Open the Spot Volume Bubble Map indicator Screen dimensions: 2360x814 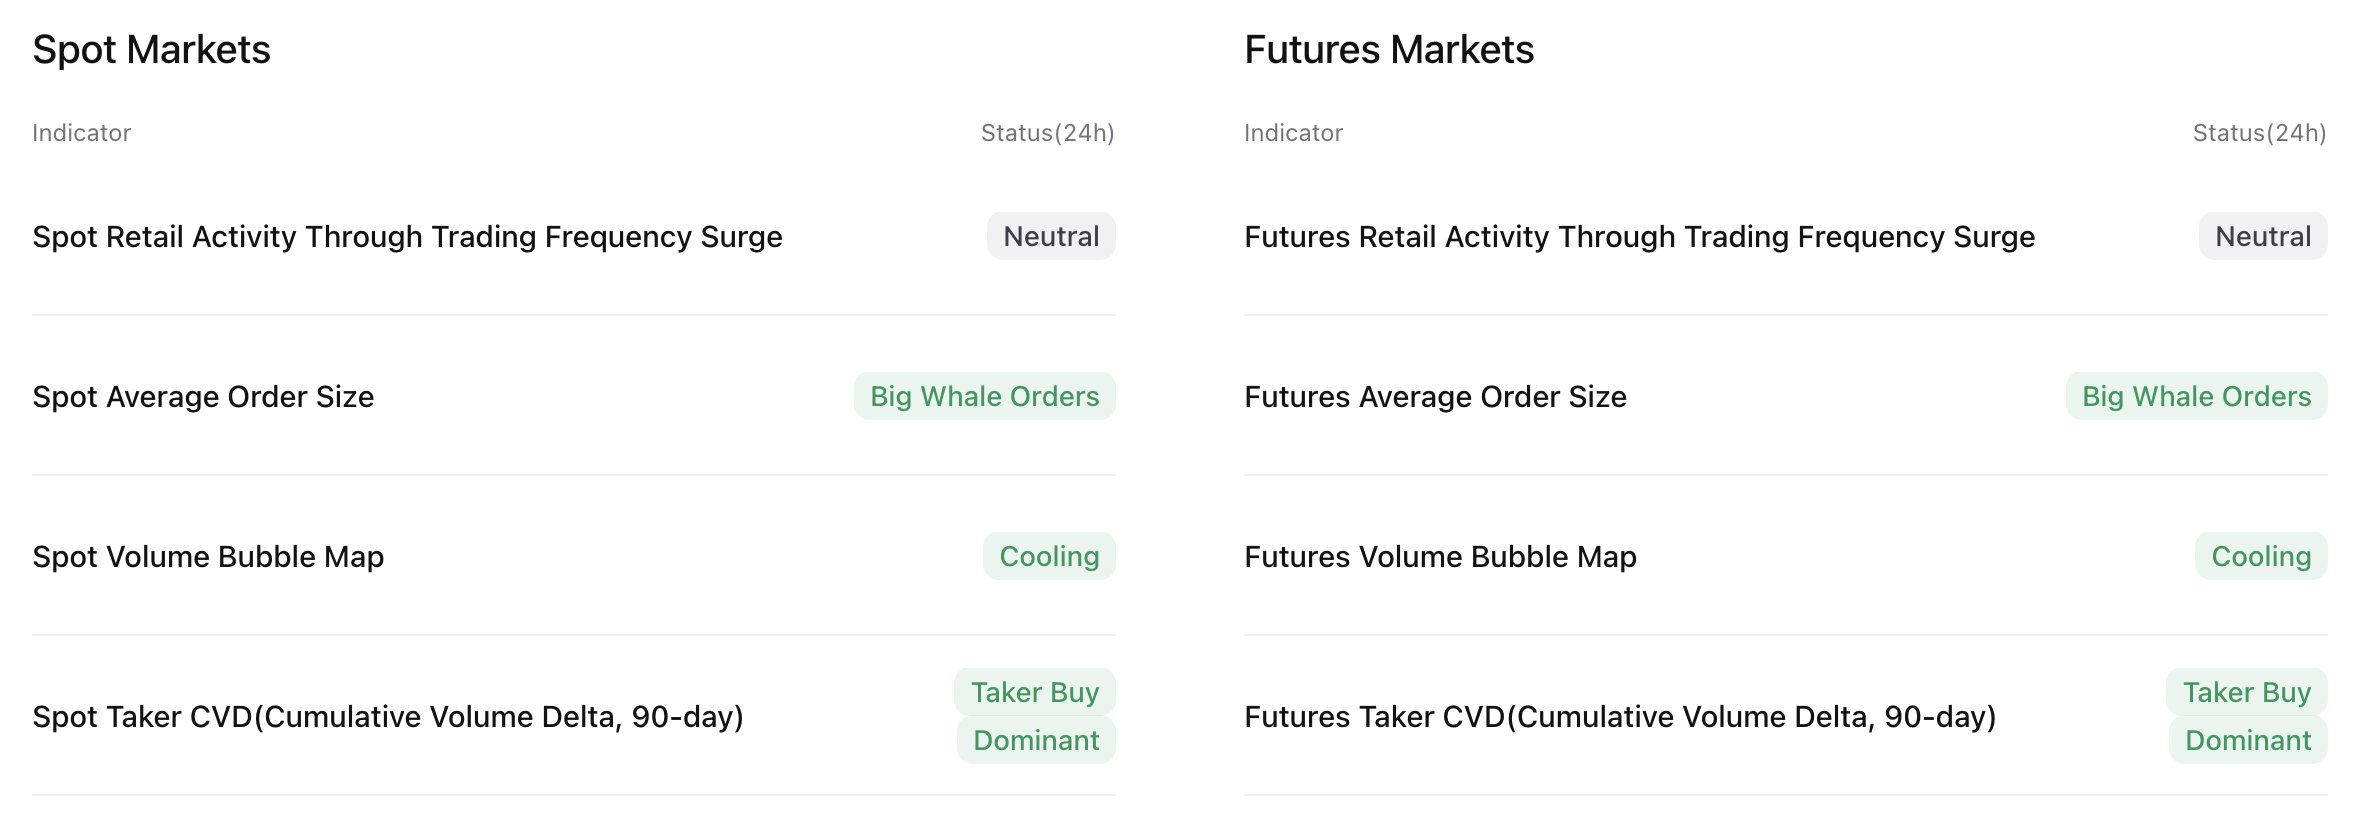[x=208, y=557]
